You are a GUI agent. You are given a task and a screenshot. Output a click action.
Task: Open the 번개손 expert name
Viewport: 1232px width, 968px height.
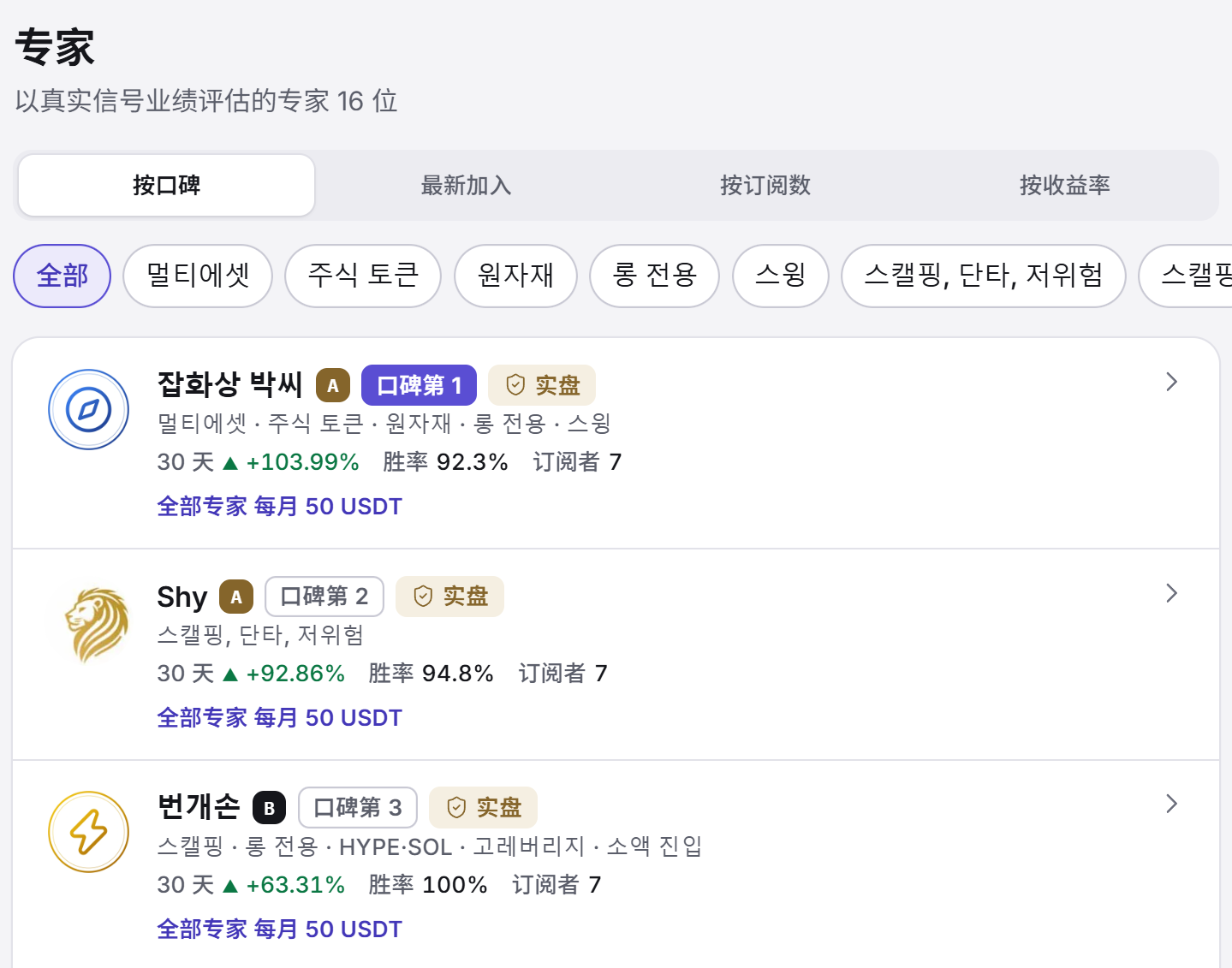(x=199, y=807)
